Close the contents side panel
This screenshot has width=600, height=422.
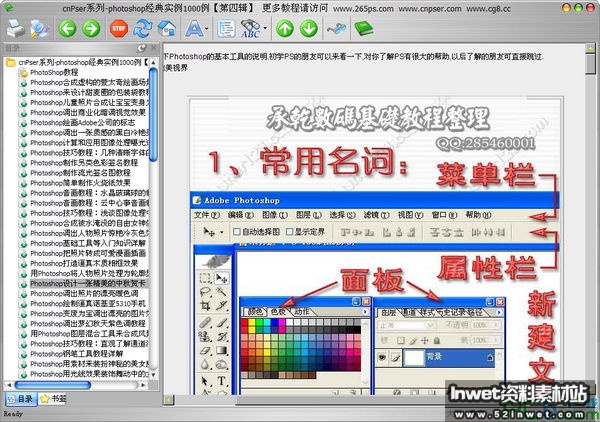(153, 48)
